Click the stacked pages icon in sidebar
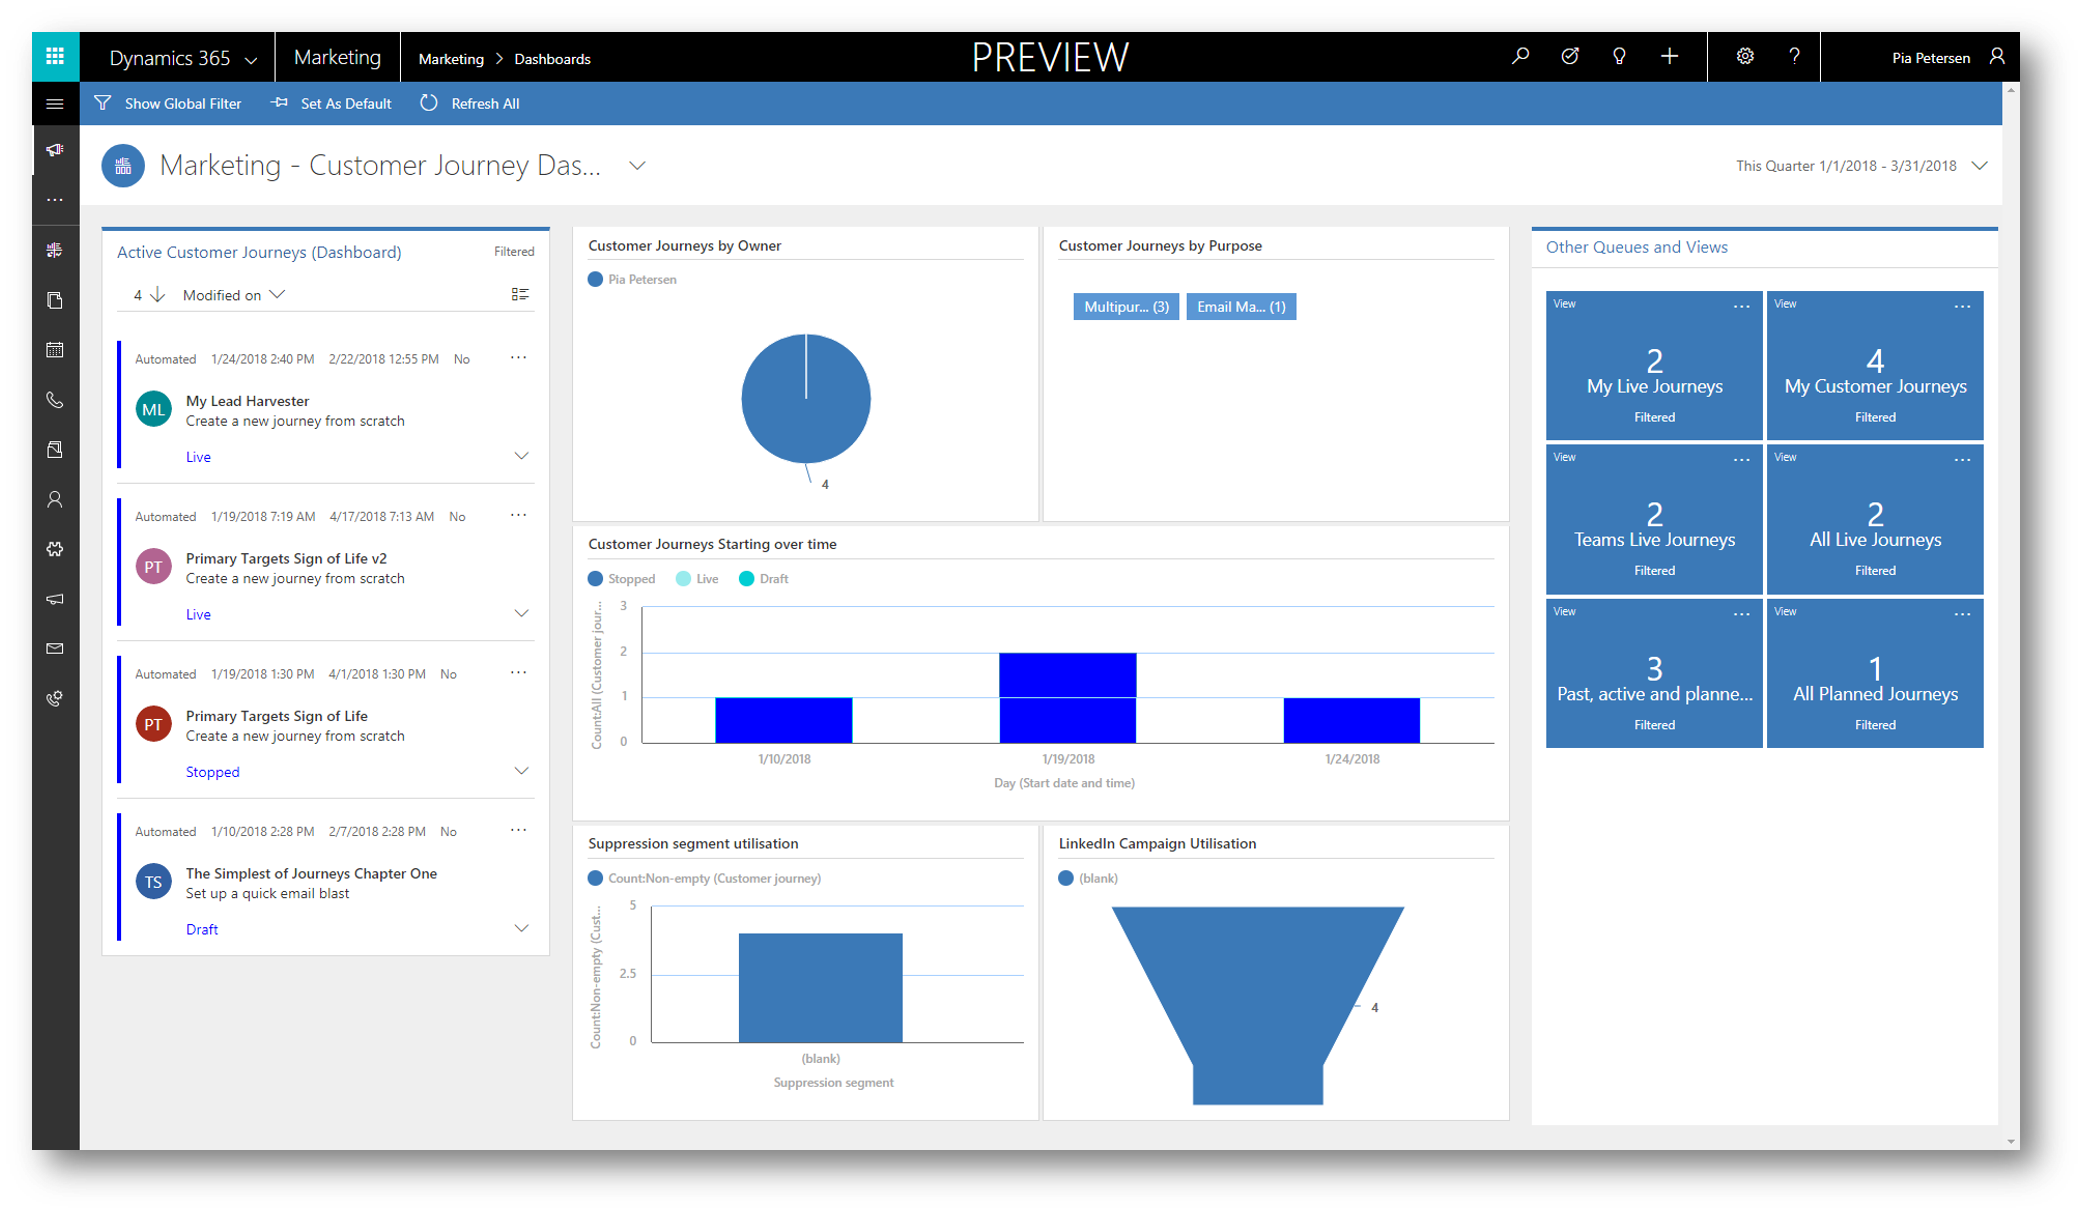This screenshot has height=1214, width=2084. coord(55,300)
